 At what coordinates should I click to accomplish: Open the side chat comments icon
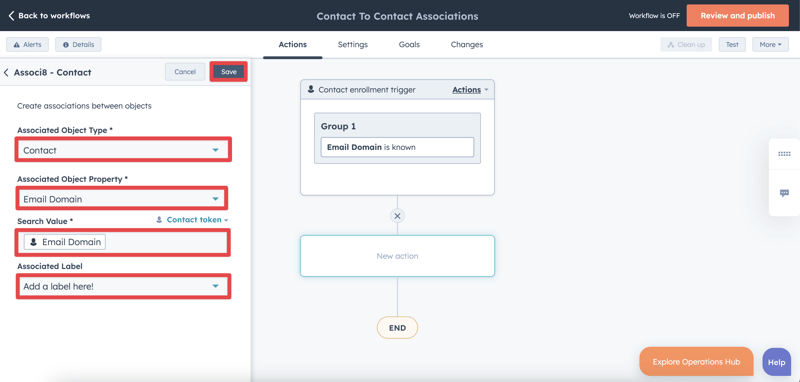(x=784, y=193)
